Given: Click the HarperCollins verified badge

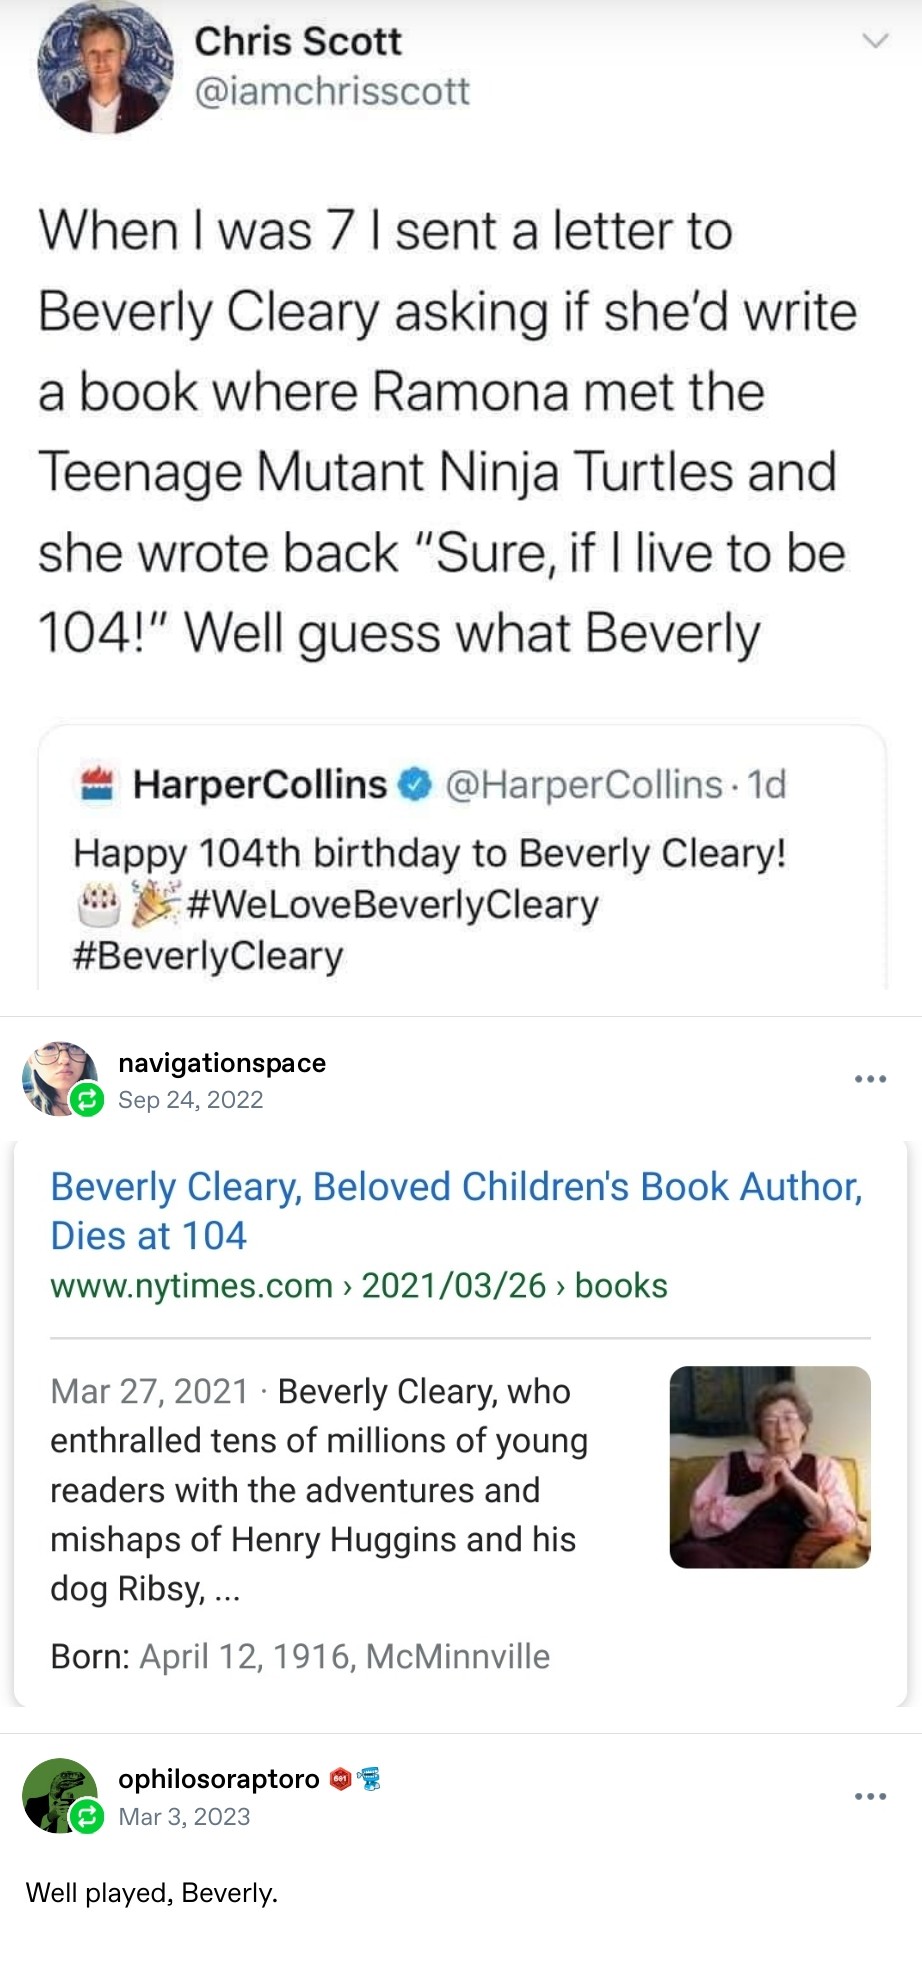Looking at the screenshot, I should coord(415,785).
